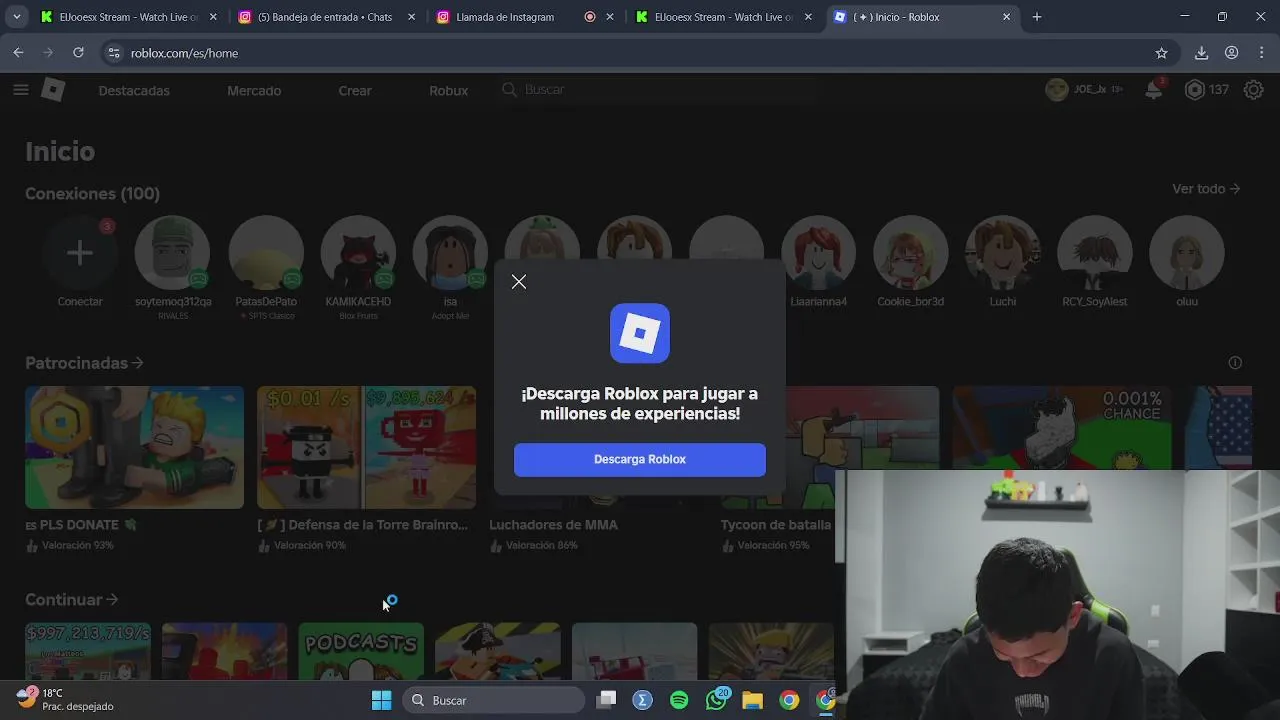This screenshot has width=1280, height=720.
Task: Open Task View from the taskbar
Action: click(606, 700)
